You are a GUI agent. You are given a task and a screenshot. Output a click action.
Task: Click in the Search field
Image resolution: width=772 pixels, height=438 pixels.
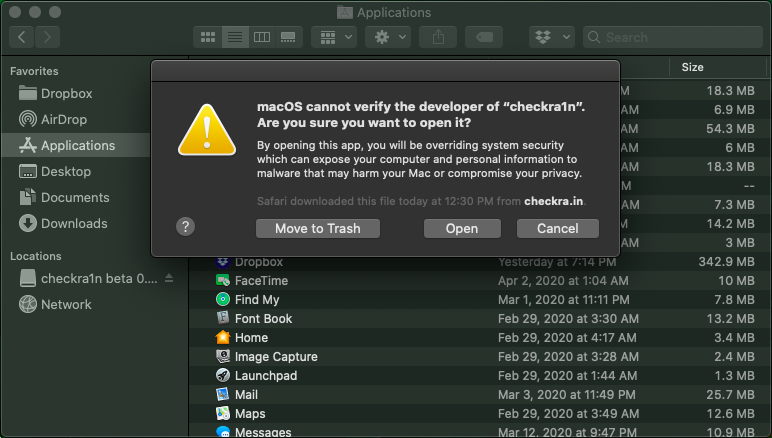675,37
